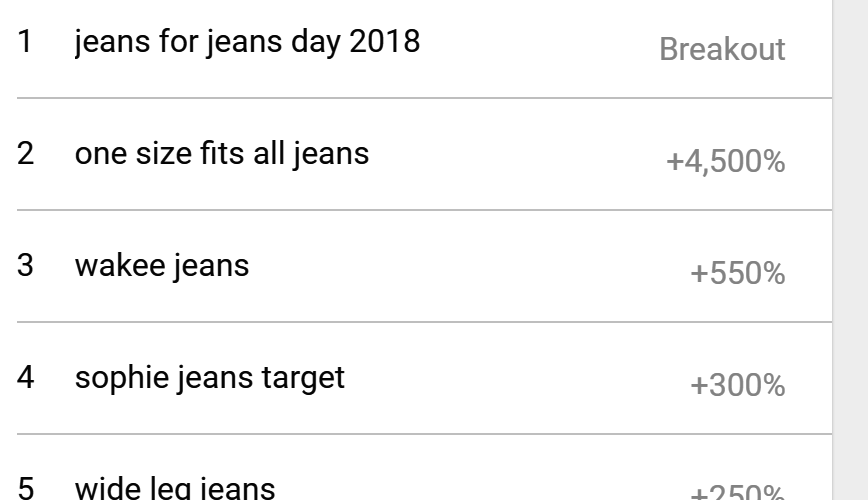Open the "sophie jeans target" query

(x=210, y=379)
